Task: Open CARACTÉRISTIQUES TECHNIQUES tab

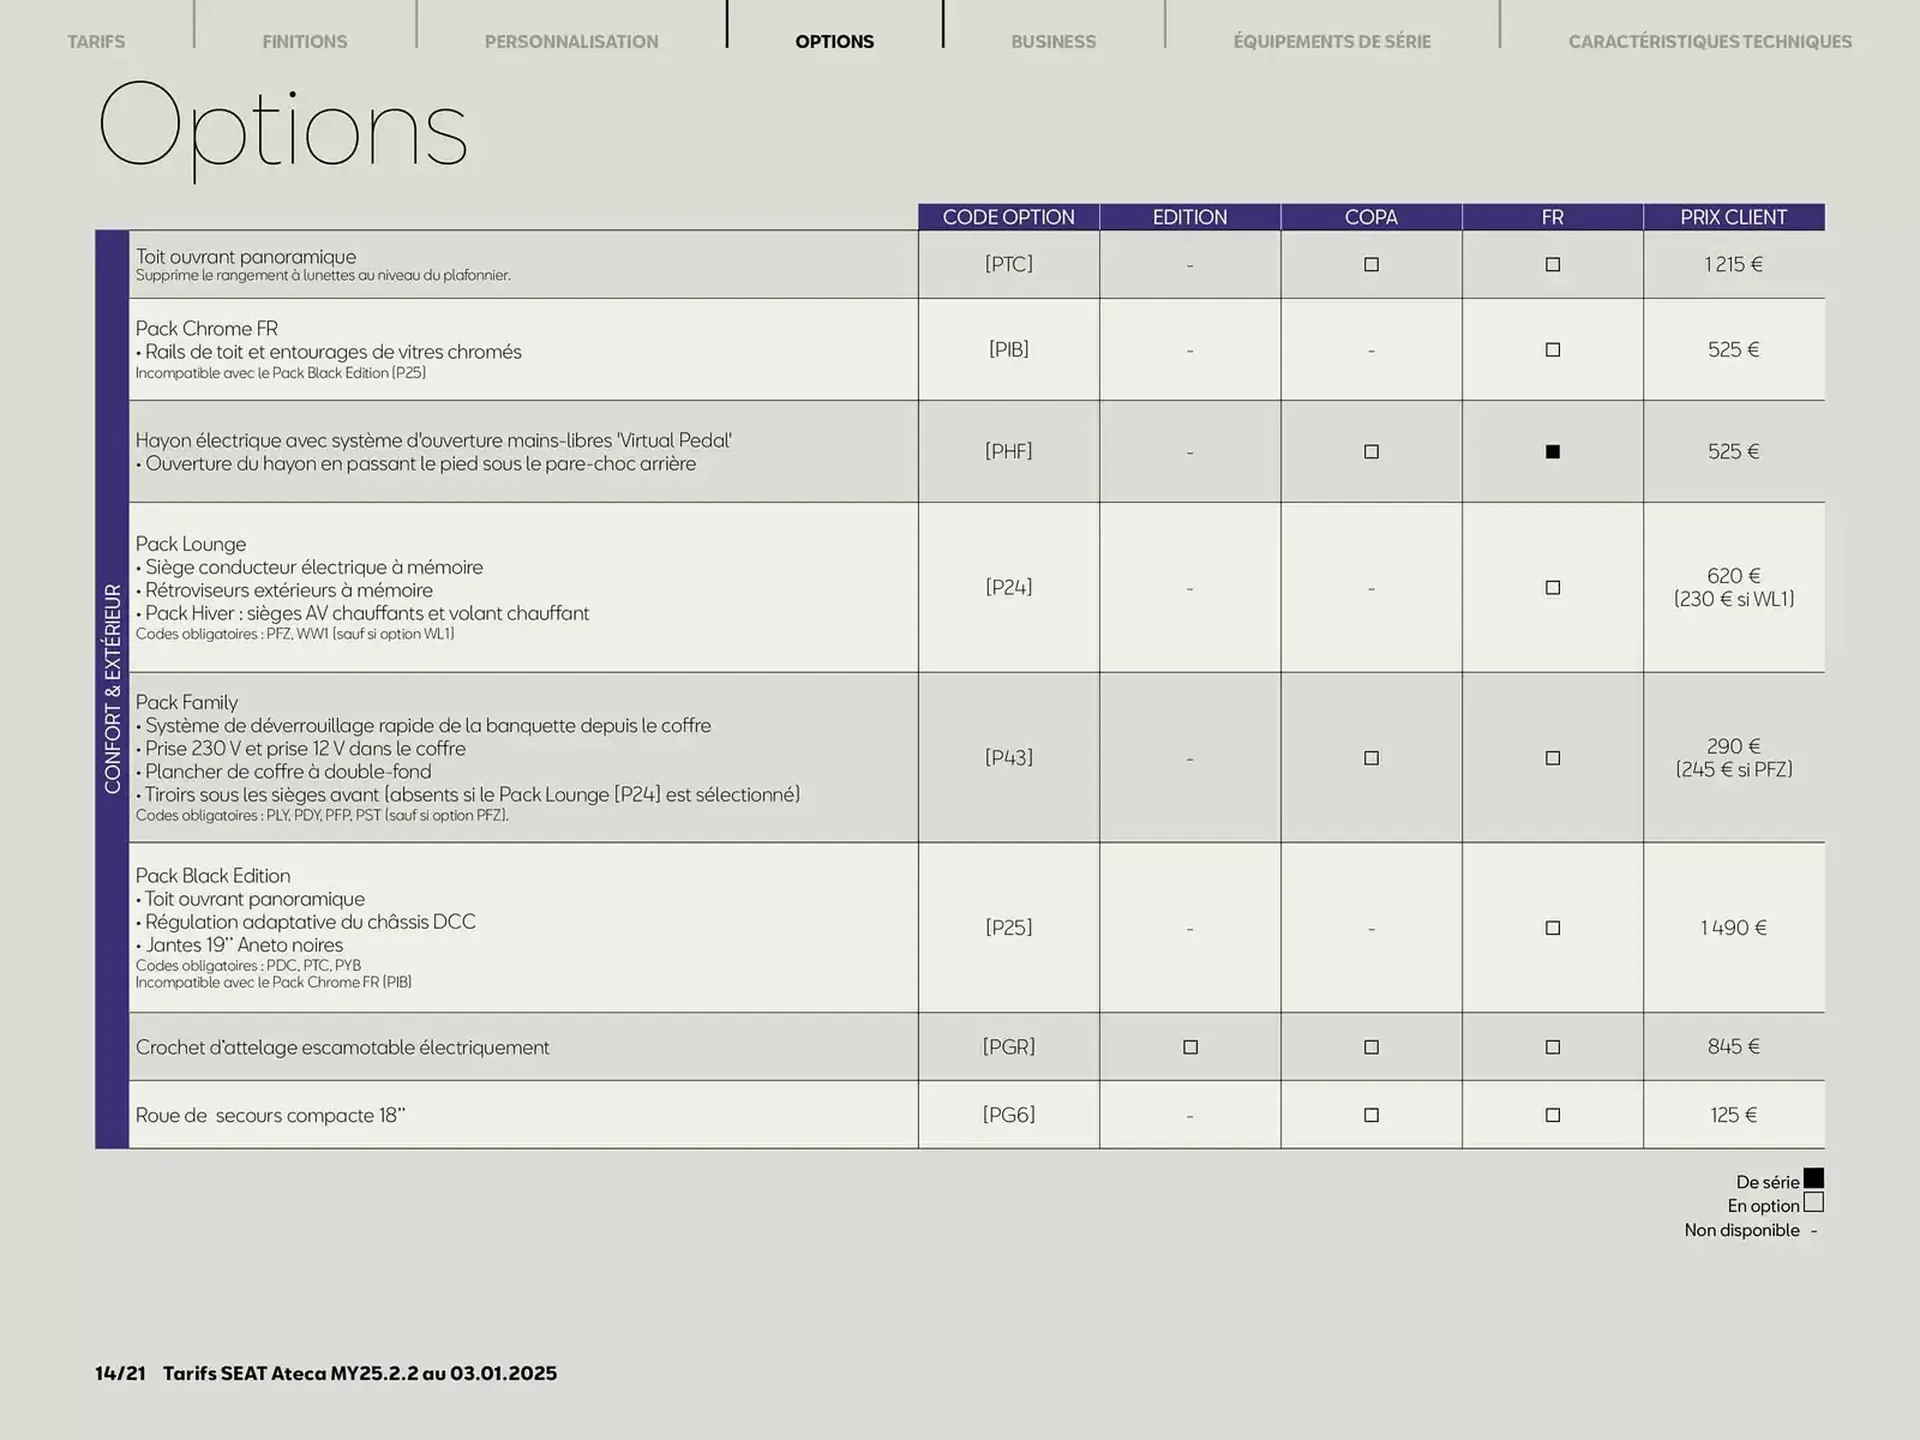Action: [1709, 41]
